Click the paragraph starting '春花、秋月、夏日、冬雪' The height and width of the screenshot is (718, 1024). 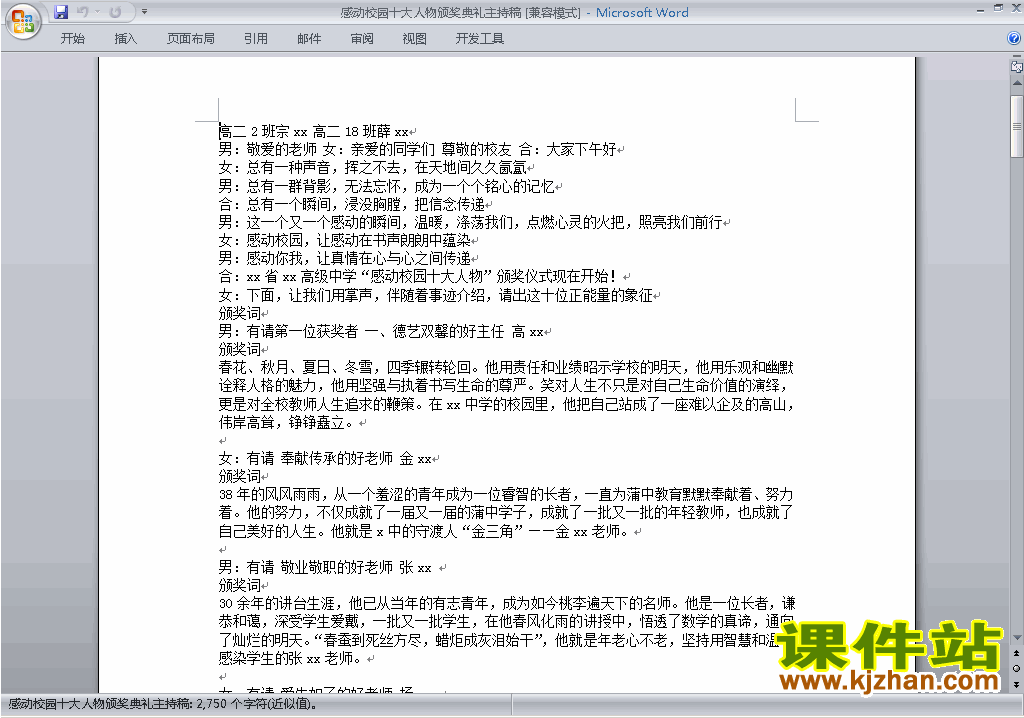click(x=506, y=395)
